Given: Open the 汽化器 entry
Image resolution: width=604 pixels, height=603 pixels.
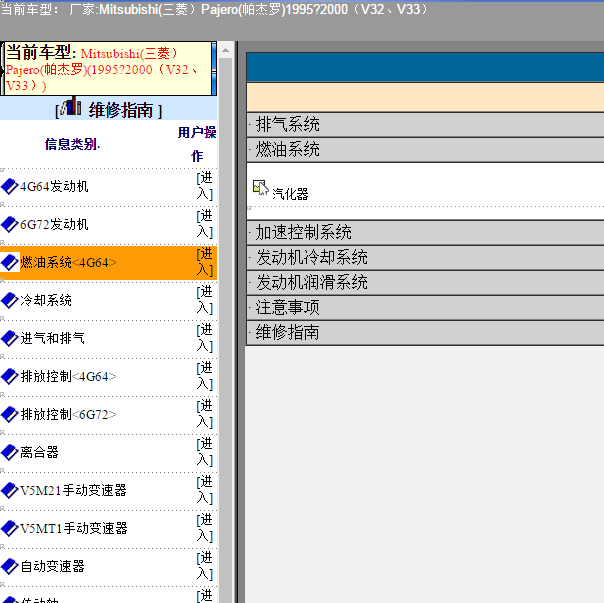Looking at the screenshot, I should point(290,194).
